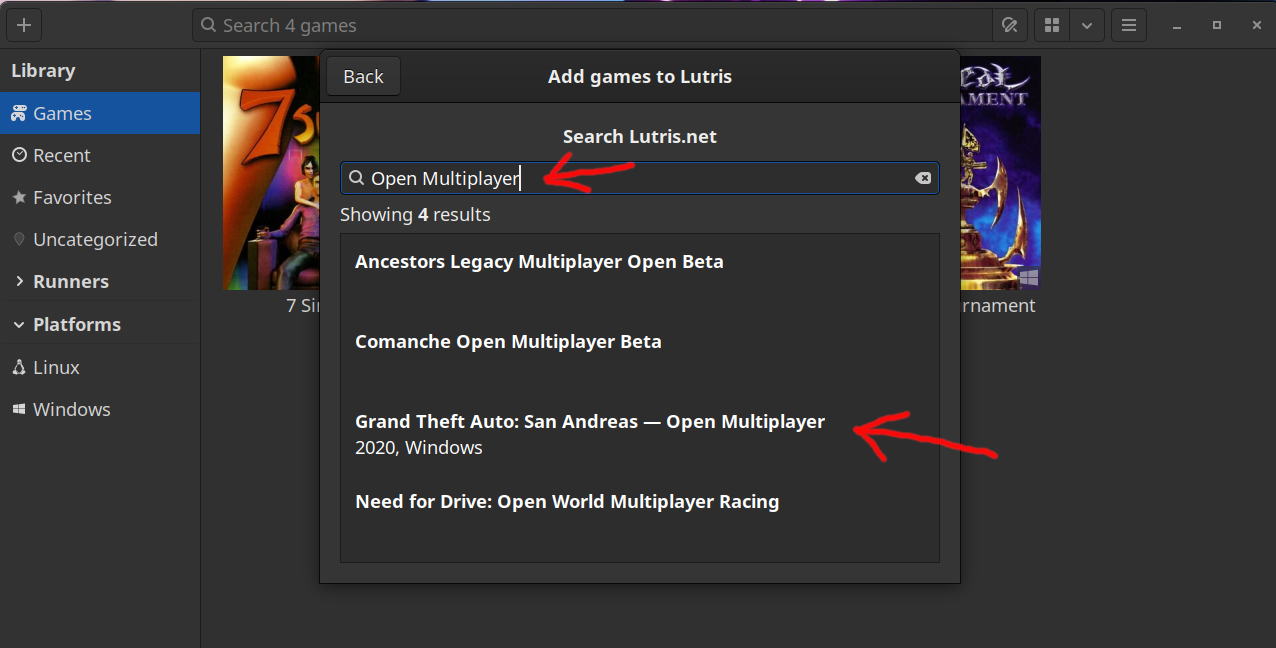
Task: Minimize the Lutris window
Action: coord(1179,25)
